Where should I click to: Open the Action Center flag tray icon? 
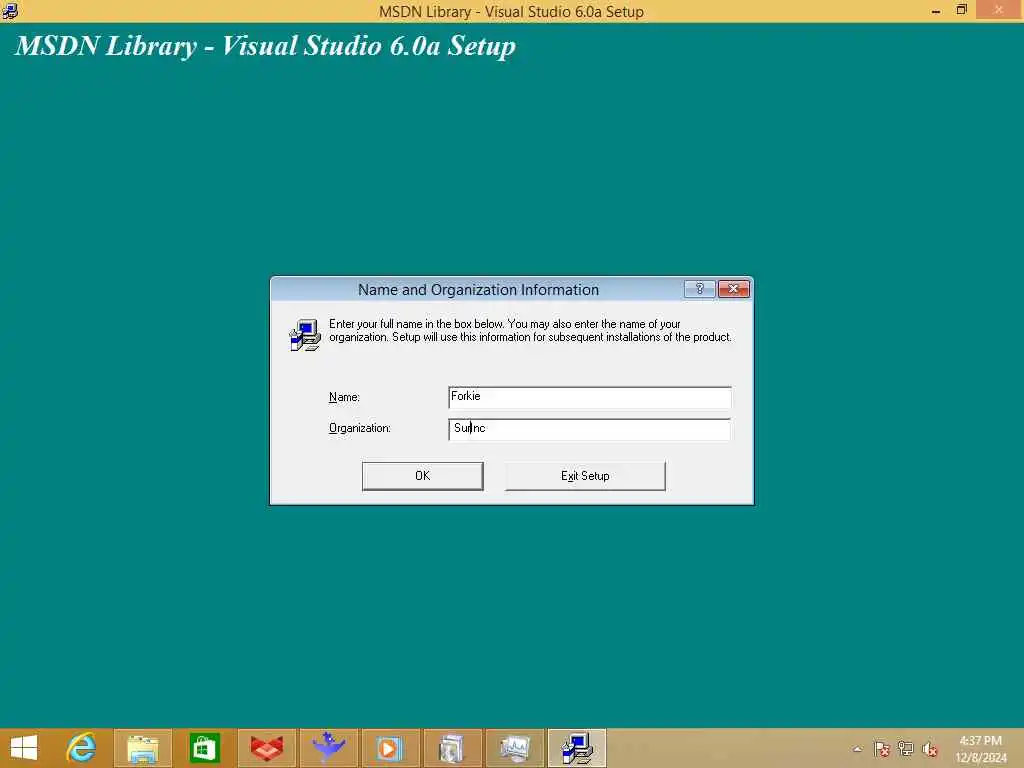882,749
